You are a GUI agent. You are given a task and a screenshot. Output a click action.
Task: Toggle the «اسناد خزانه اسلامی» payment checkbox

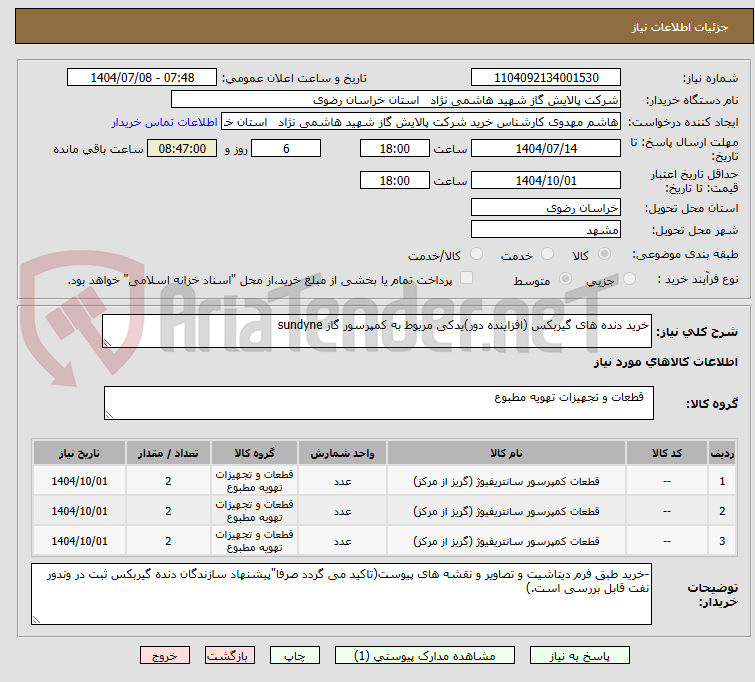click(x=466, y=279)
